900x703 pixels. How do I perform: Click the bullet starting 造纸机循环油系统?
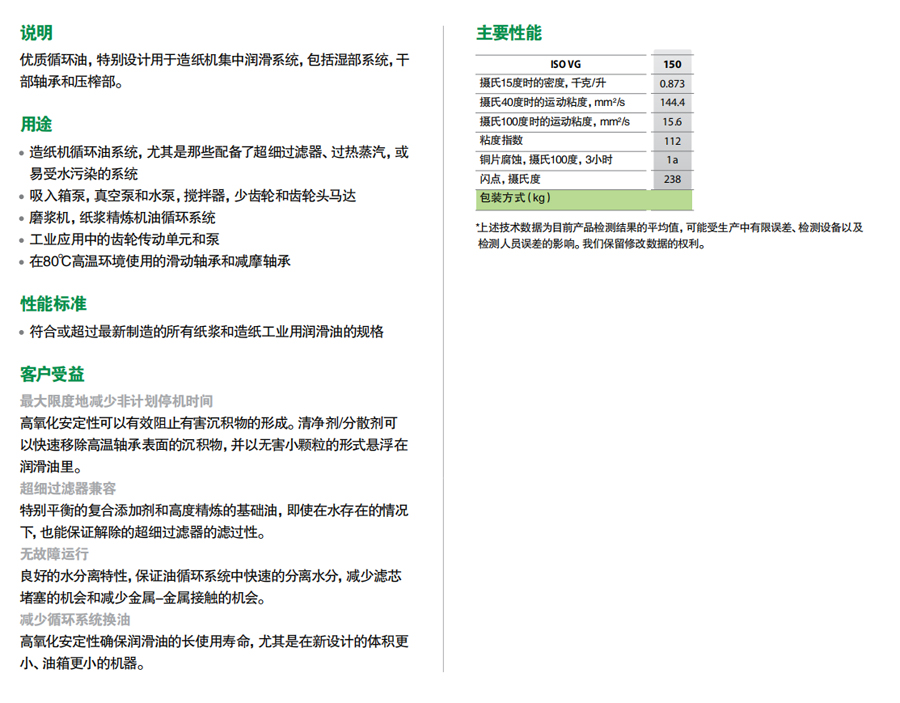[219, 163]
